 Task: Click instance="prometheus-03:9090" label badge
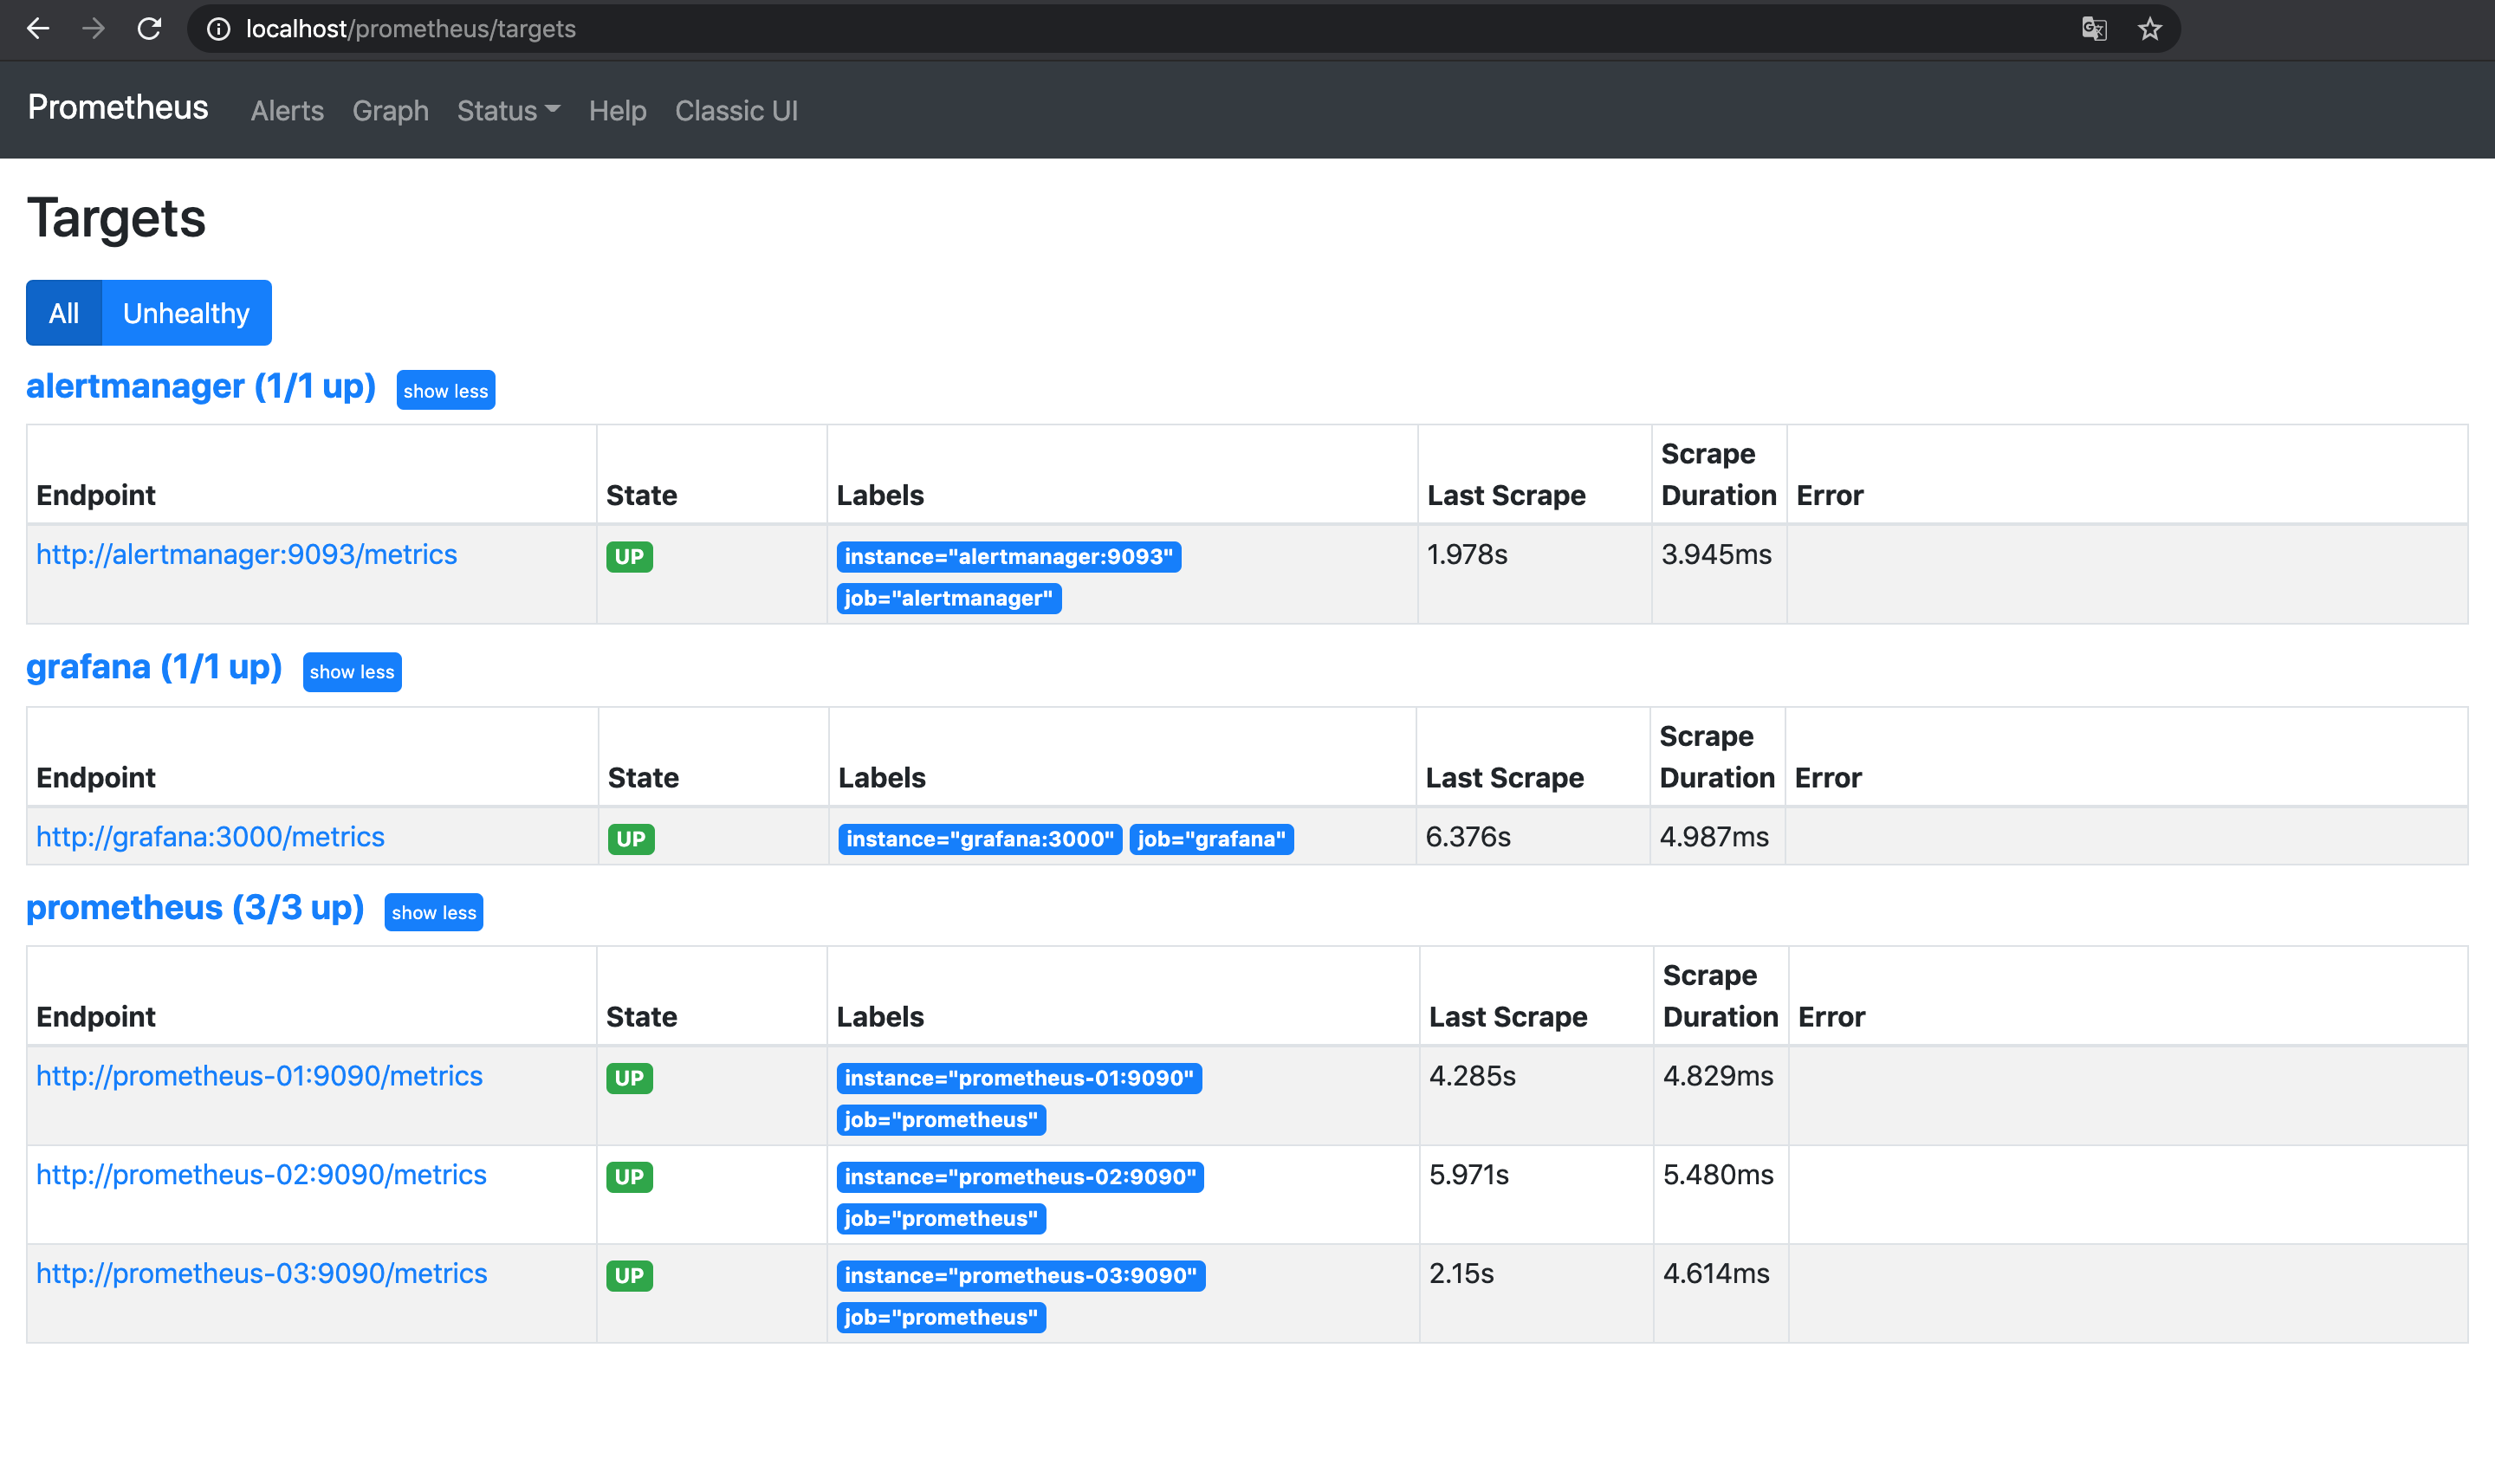pos(1022,1276)
